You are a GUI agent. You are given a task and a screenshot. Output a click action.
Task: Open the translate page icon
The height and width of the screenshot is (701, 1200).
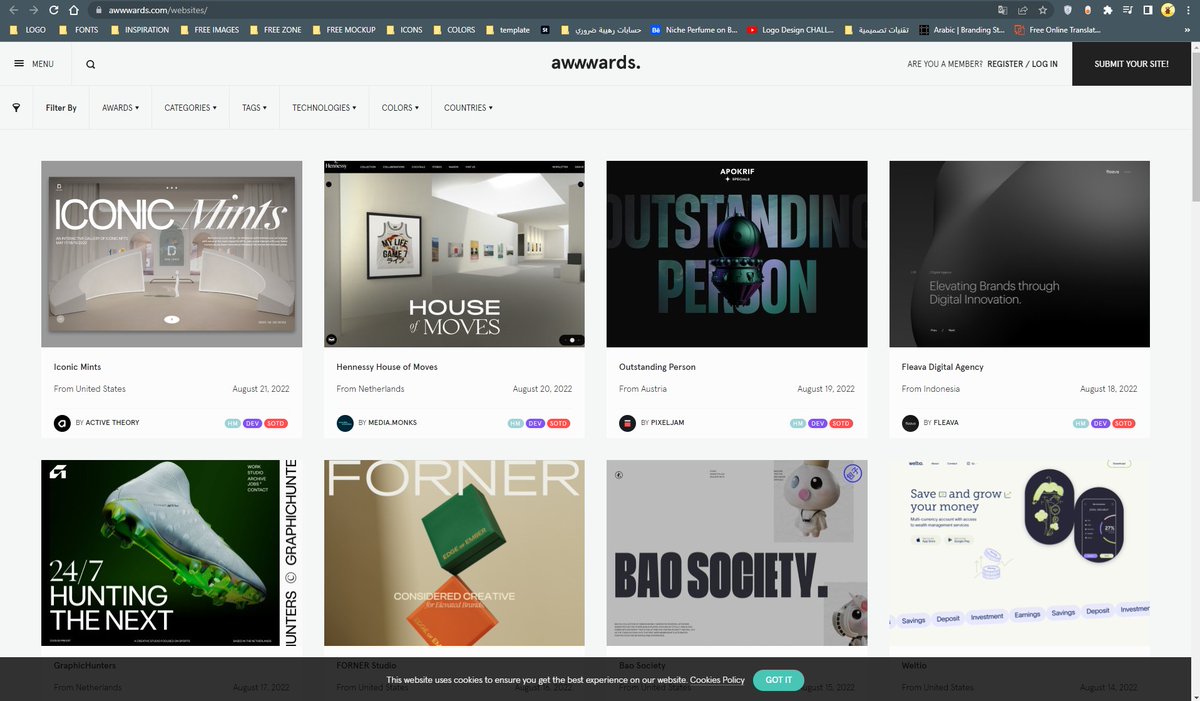tap(1003, 10)
